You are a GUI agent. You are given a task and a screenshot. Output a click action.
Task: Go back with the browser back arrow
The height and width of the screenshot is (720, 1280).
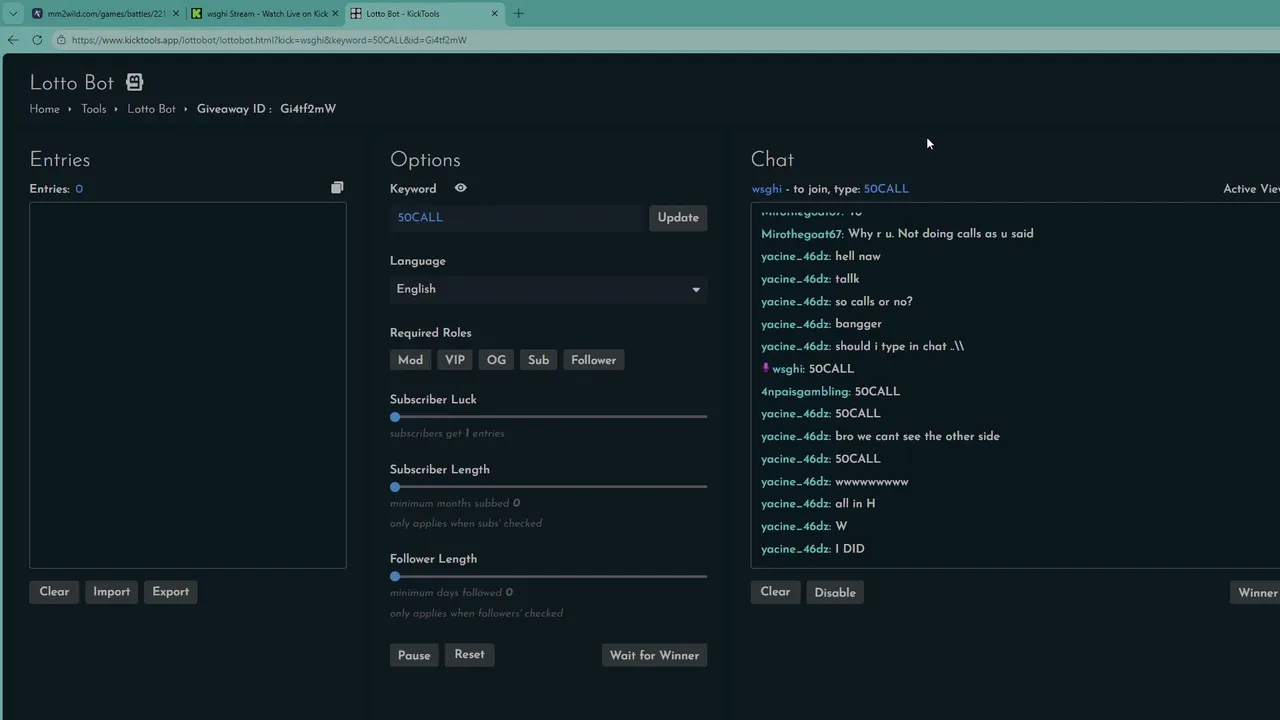(12, 40)
